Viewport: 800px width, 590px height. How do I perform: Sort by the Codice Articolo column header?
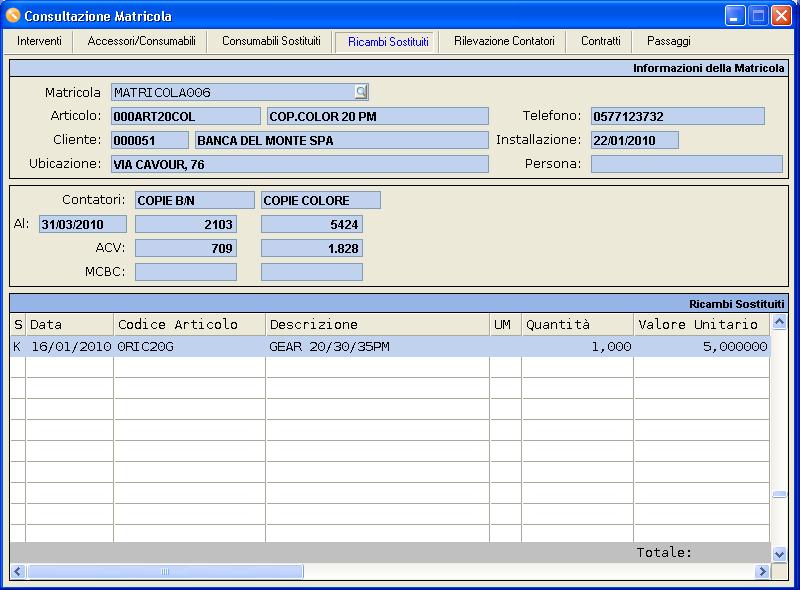189,324
